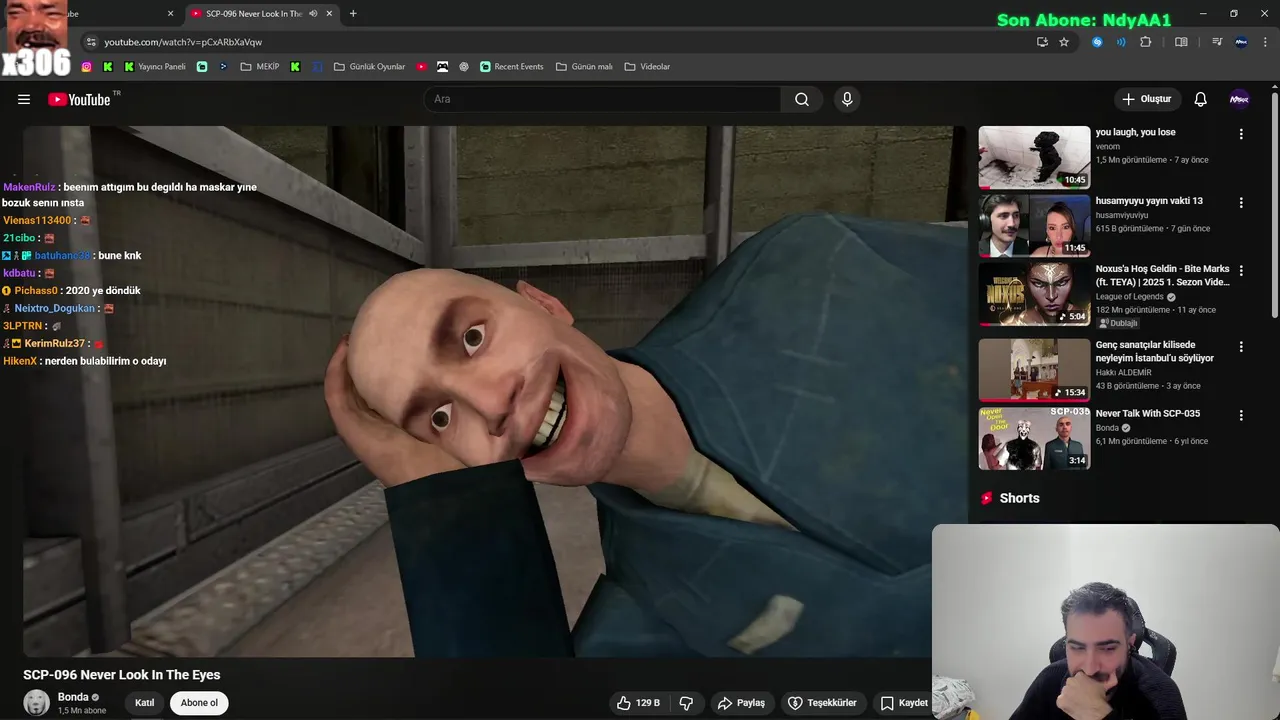Open options for Genç sanatçılar kilisede video
The image size is (1280, 720).
(x=1241, y=347)
